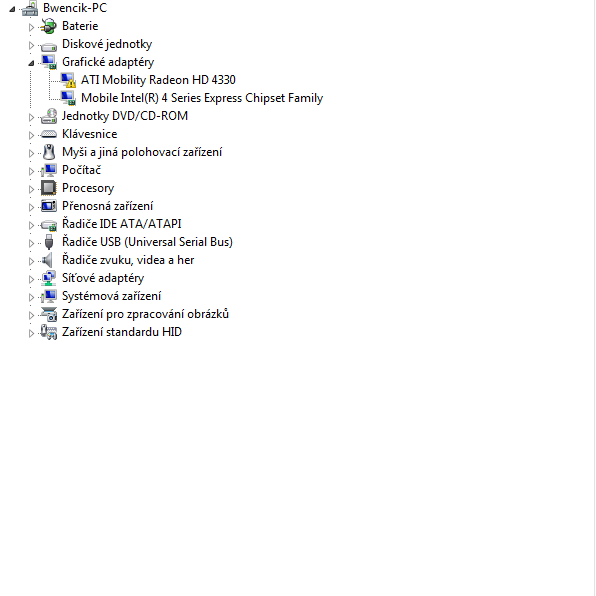Select Mobile Intel(R) 4 Series Express Chipset Family
596x596 pixels.
pos(202,98)
